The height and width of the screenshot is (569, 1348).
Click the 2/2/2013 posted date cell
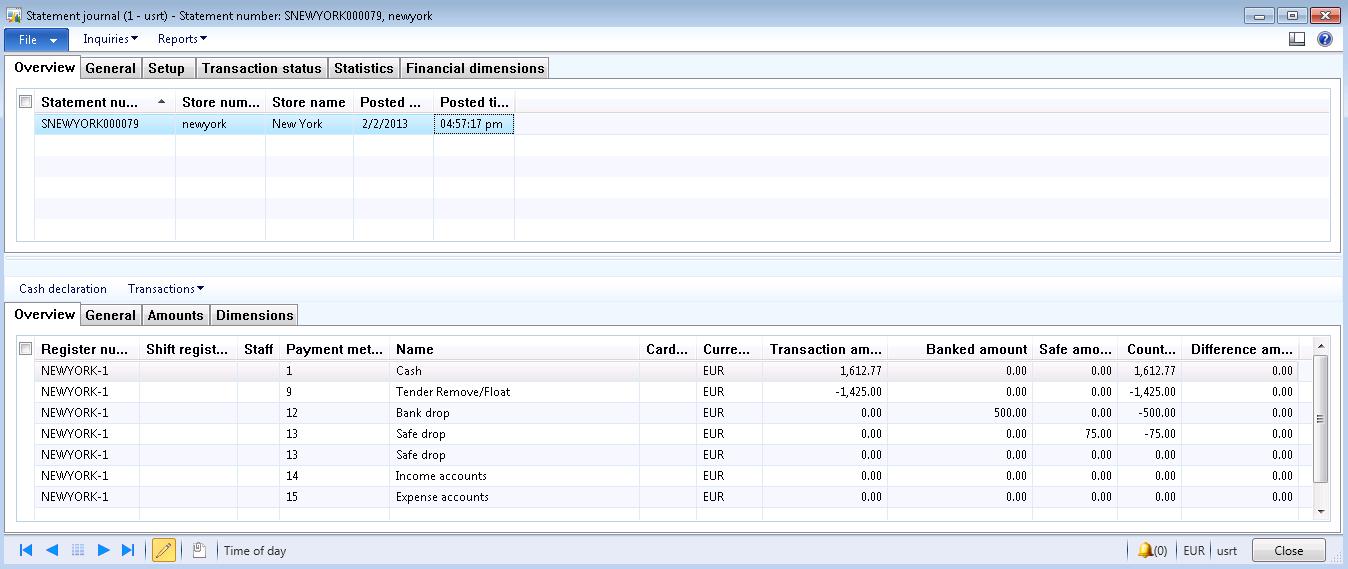(x=393, y=124)
